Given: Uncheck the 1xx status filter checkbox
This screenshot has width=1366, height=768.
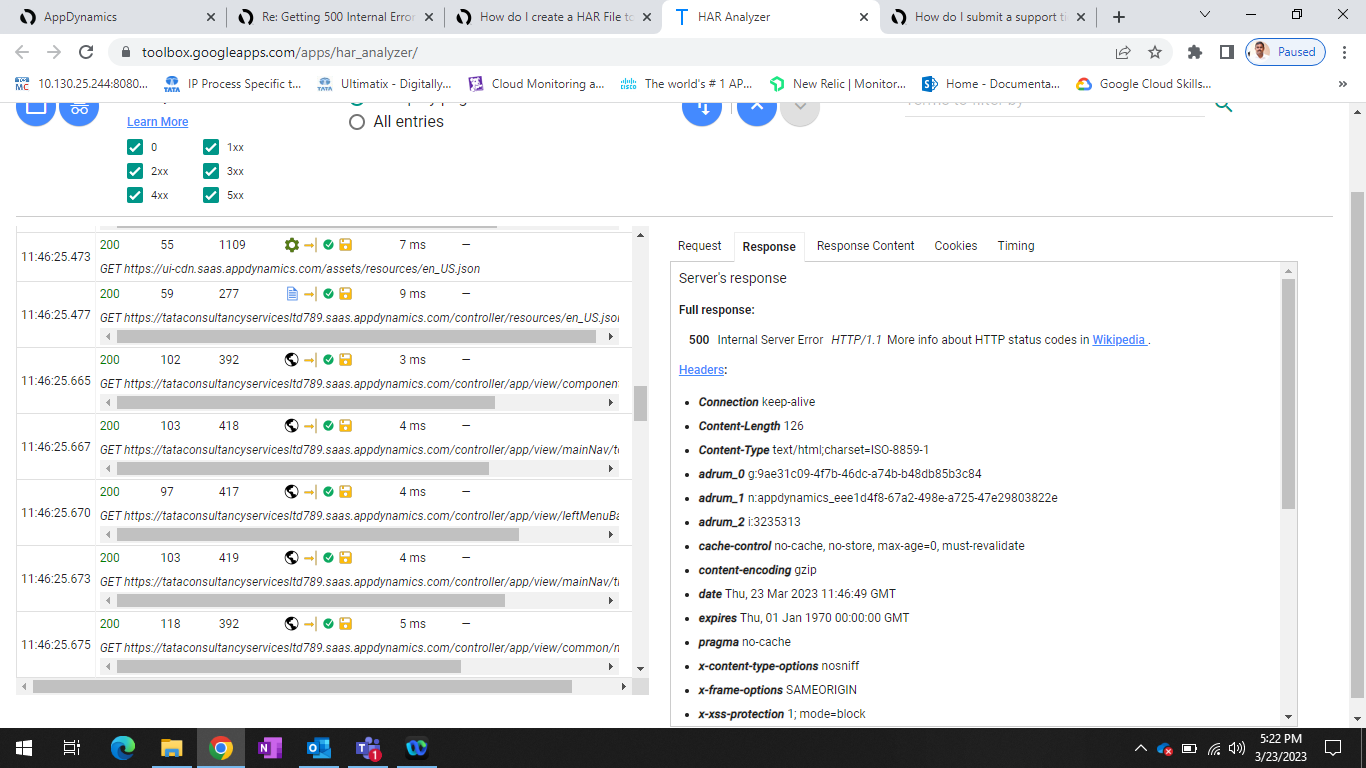Looking at the screenshot, I should pos(211,147).
